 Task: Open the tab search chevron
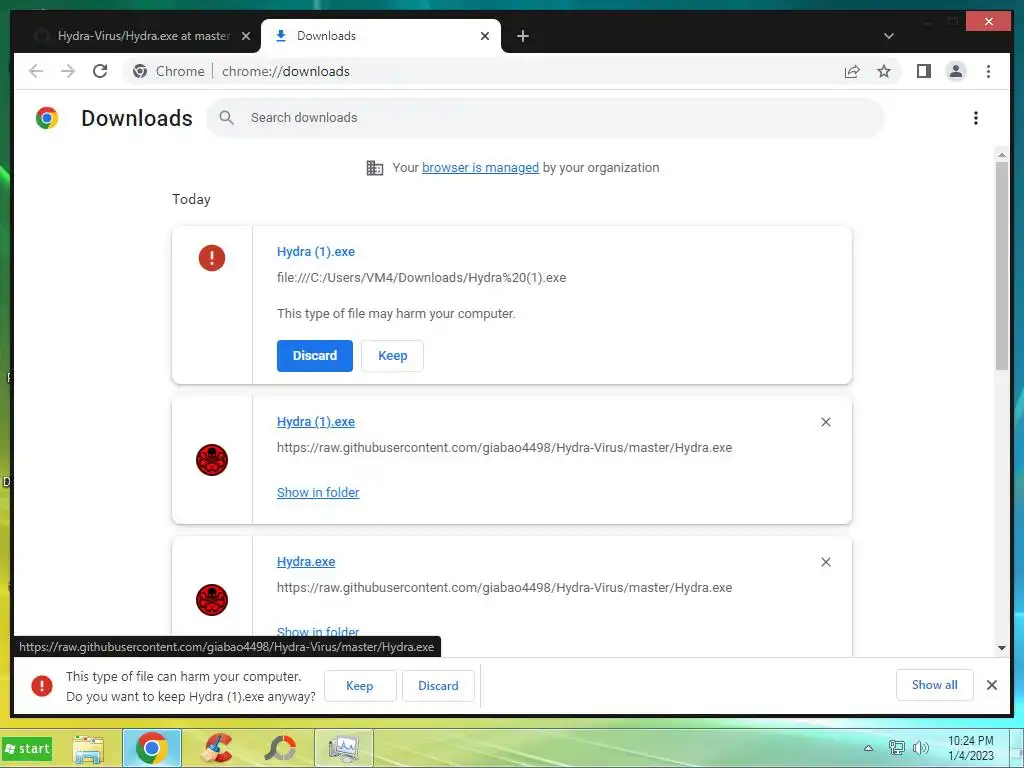[x=888, y=36]
